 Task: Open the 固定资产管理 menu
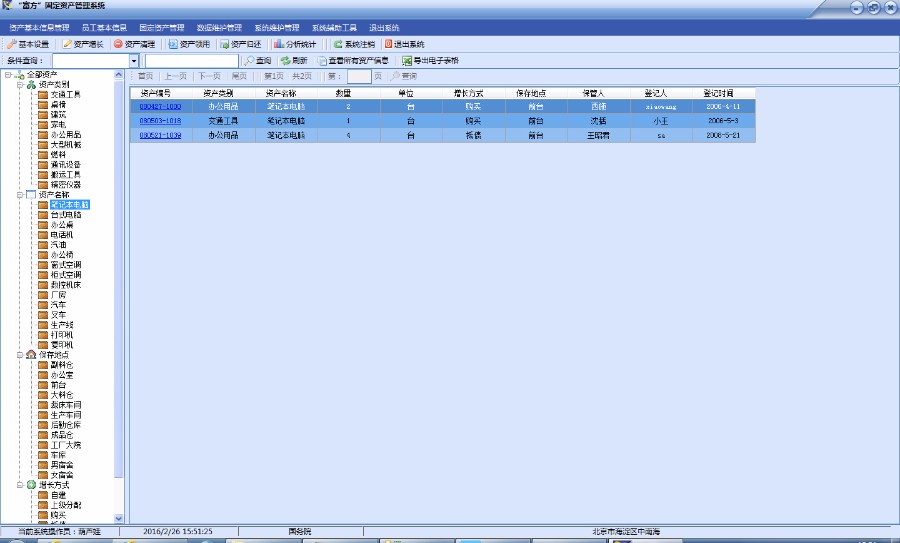pos(162,28)
